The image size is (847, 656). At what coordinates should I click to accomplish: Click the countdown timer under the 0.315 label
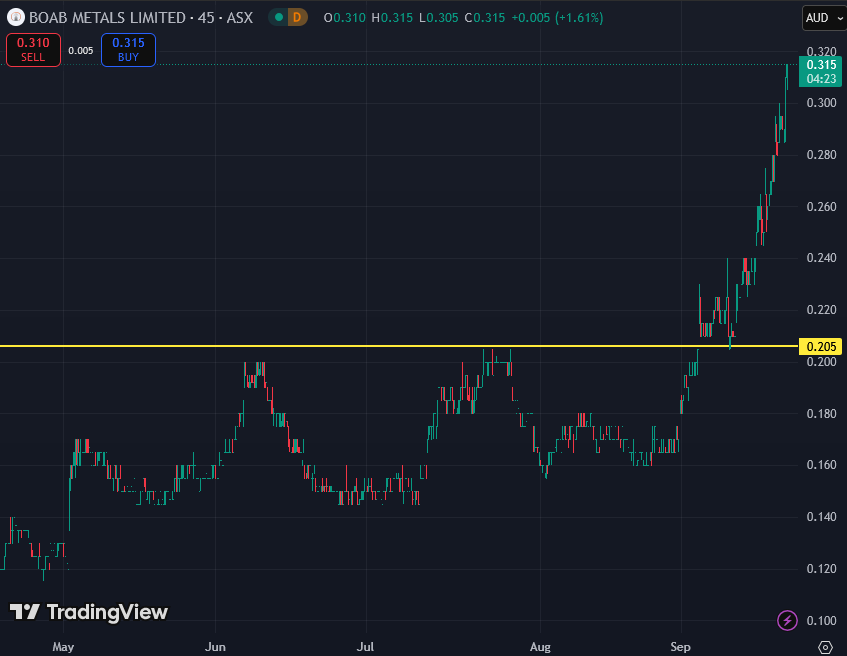point(820,78)
